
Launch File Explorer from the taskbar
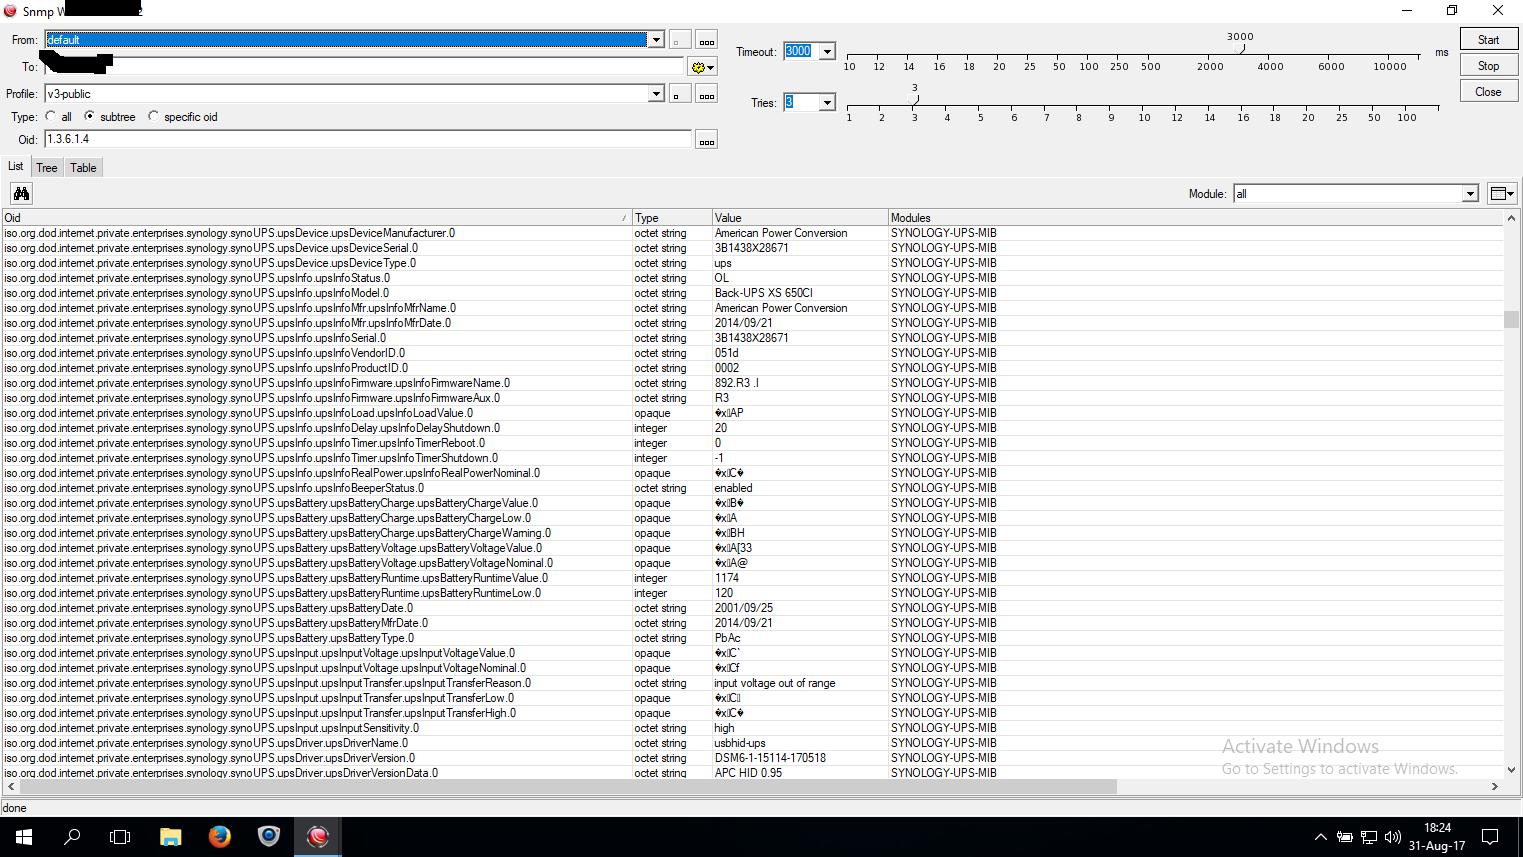click(170, 837)
